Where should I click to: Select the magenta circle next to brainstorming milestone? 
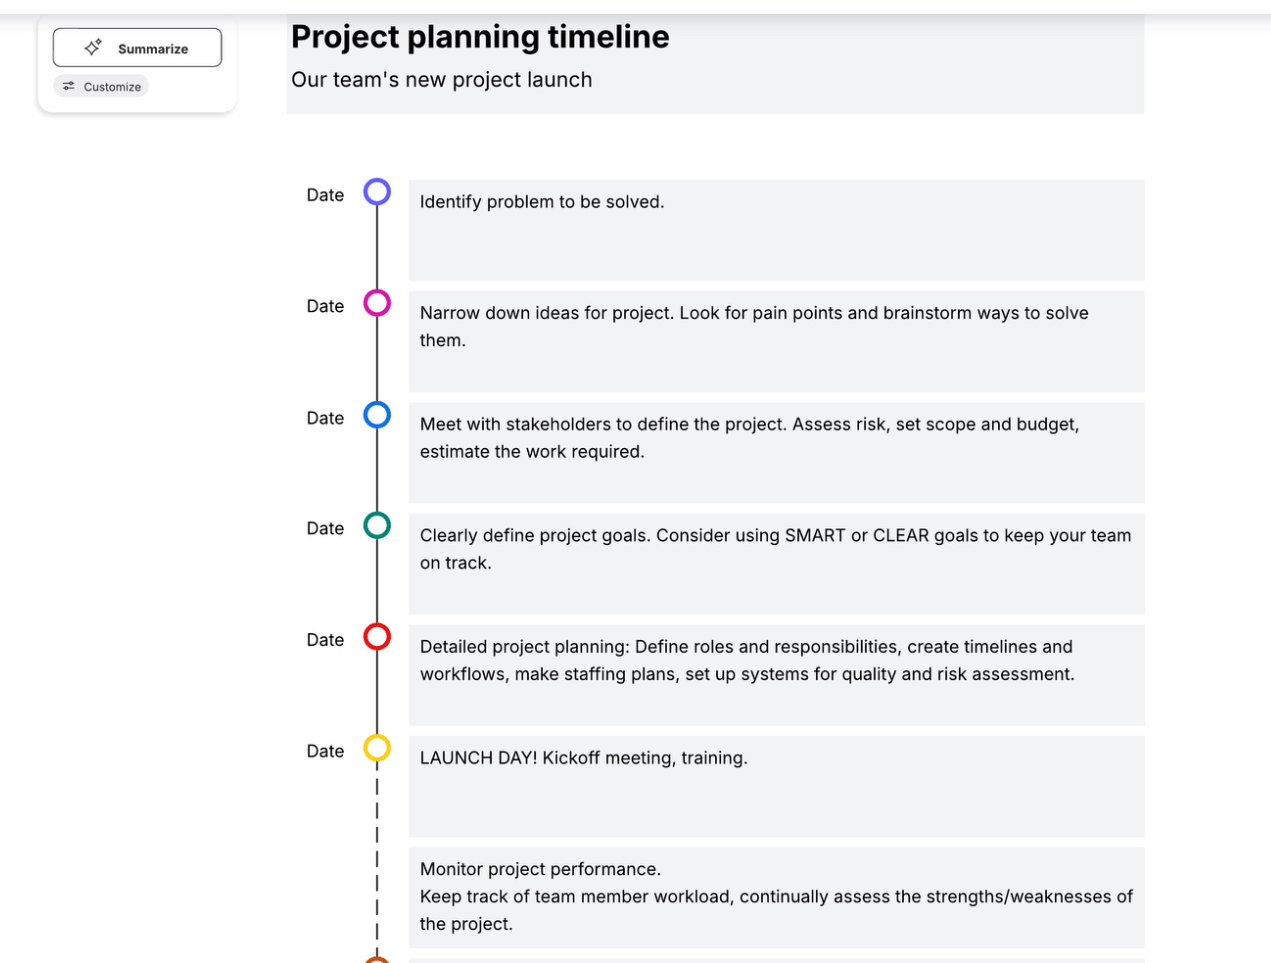tap(377, 304)
